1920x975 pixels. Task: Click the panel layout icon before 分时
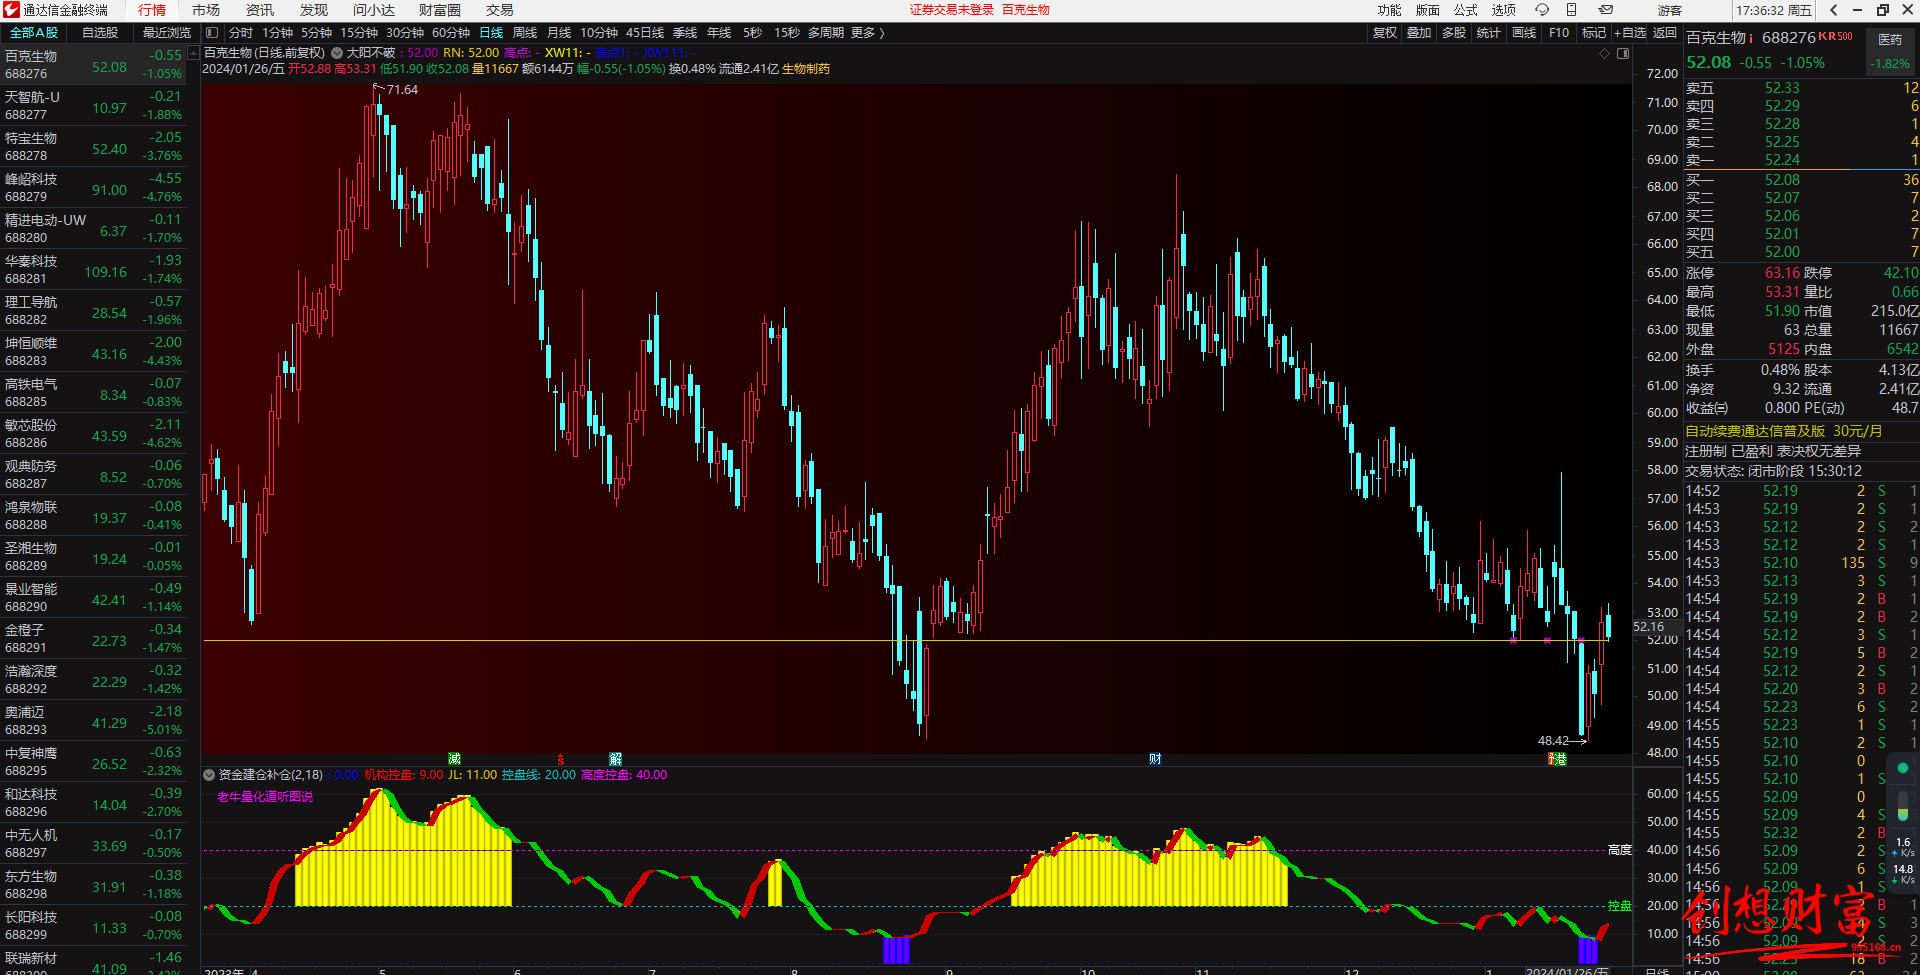tap(212, 33)
